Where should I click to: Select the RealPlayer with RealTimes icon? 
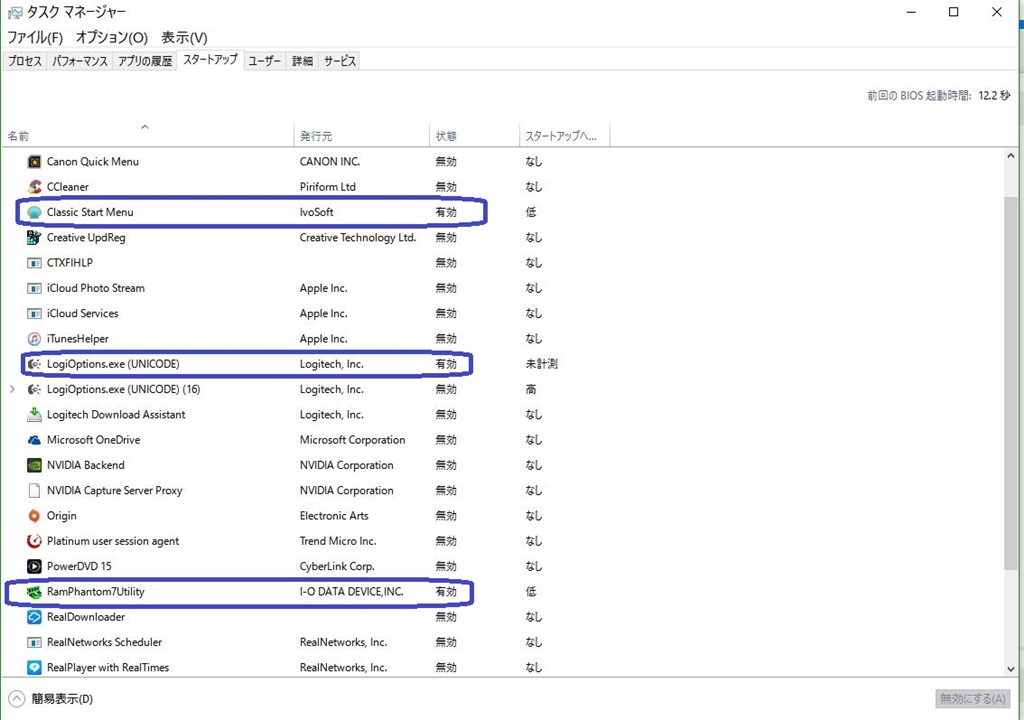click(35, 667)
